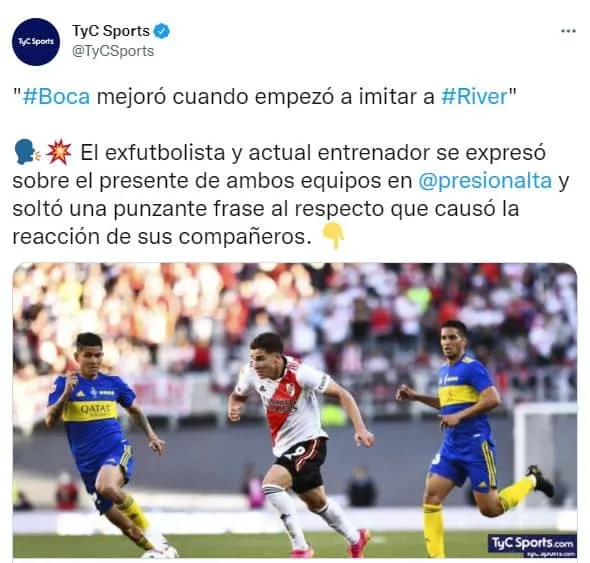Image resolution: width=590 pixels, height=563 pixels.
Task: Click the speaking head emoji
Action: click(x=26, y=152)
